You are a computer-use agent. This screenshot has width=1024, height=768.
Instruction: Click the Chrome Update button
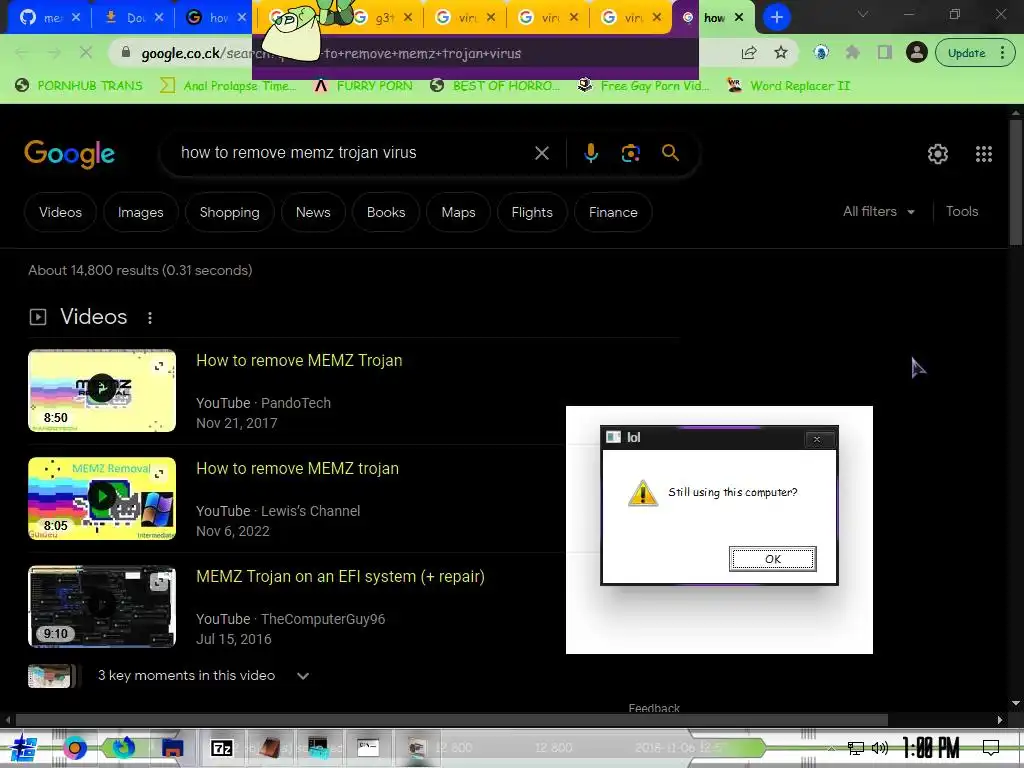966,53
